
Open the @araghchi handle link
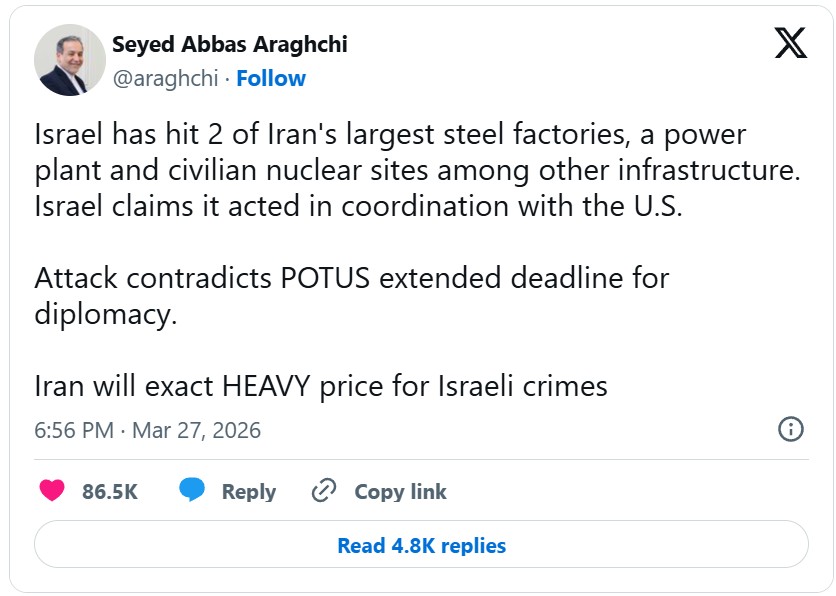(165, 79)
